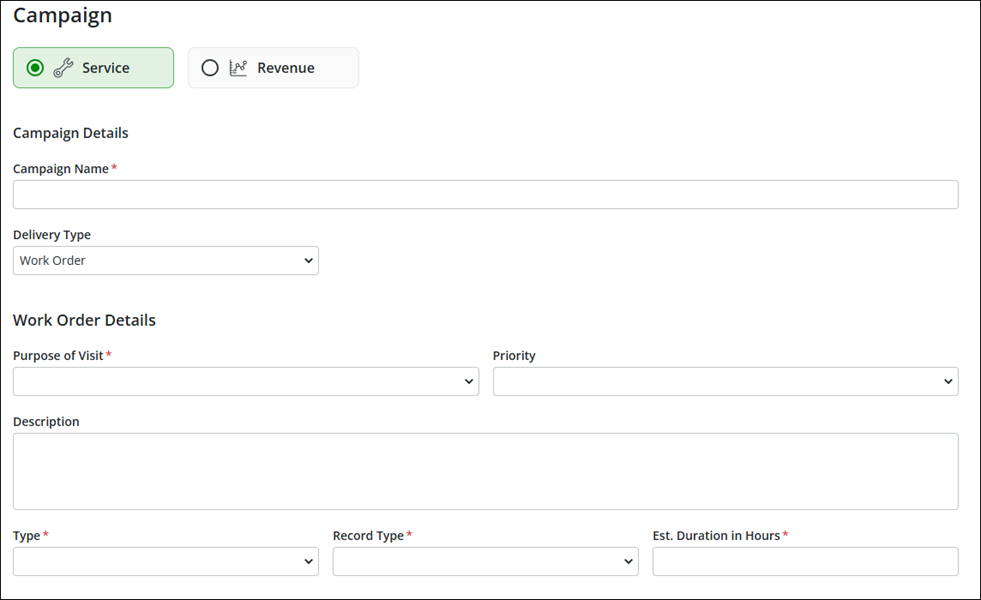The width and height of the screenshot is (981, 600).
Task: Click the Description label
Action: pos(46,422)
